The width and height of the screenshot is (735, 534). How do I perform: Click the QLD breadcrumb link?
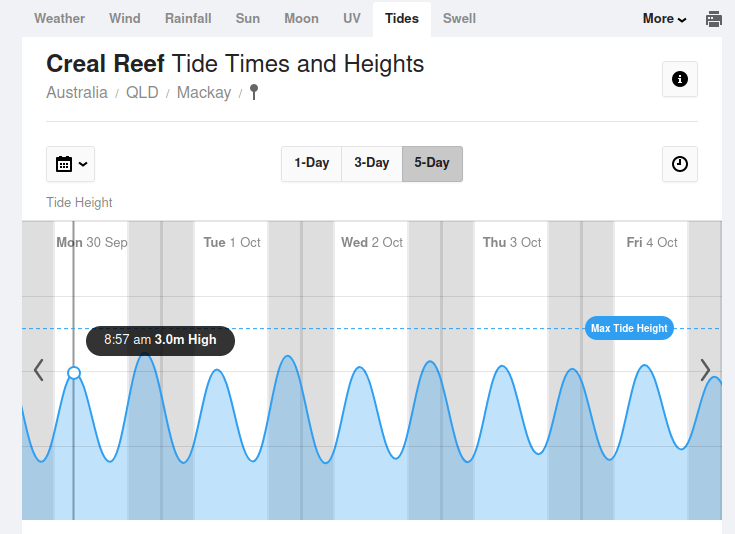(142, 93)
